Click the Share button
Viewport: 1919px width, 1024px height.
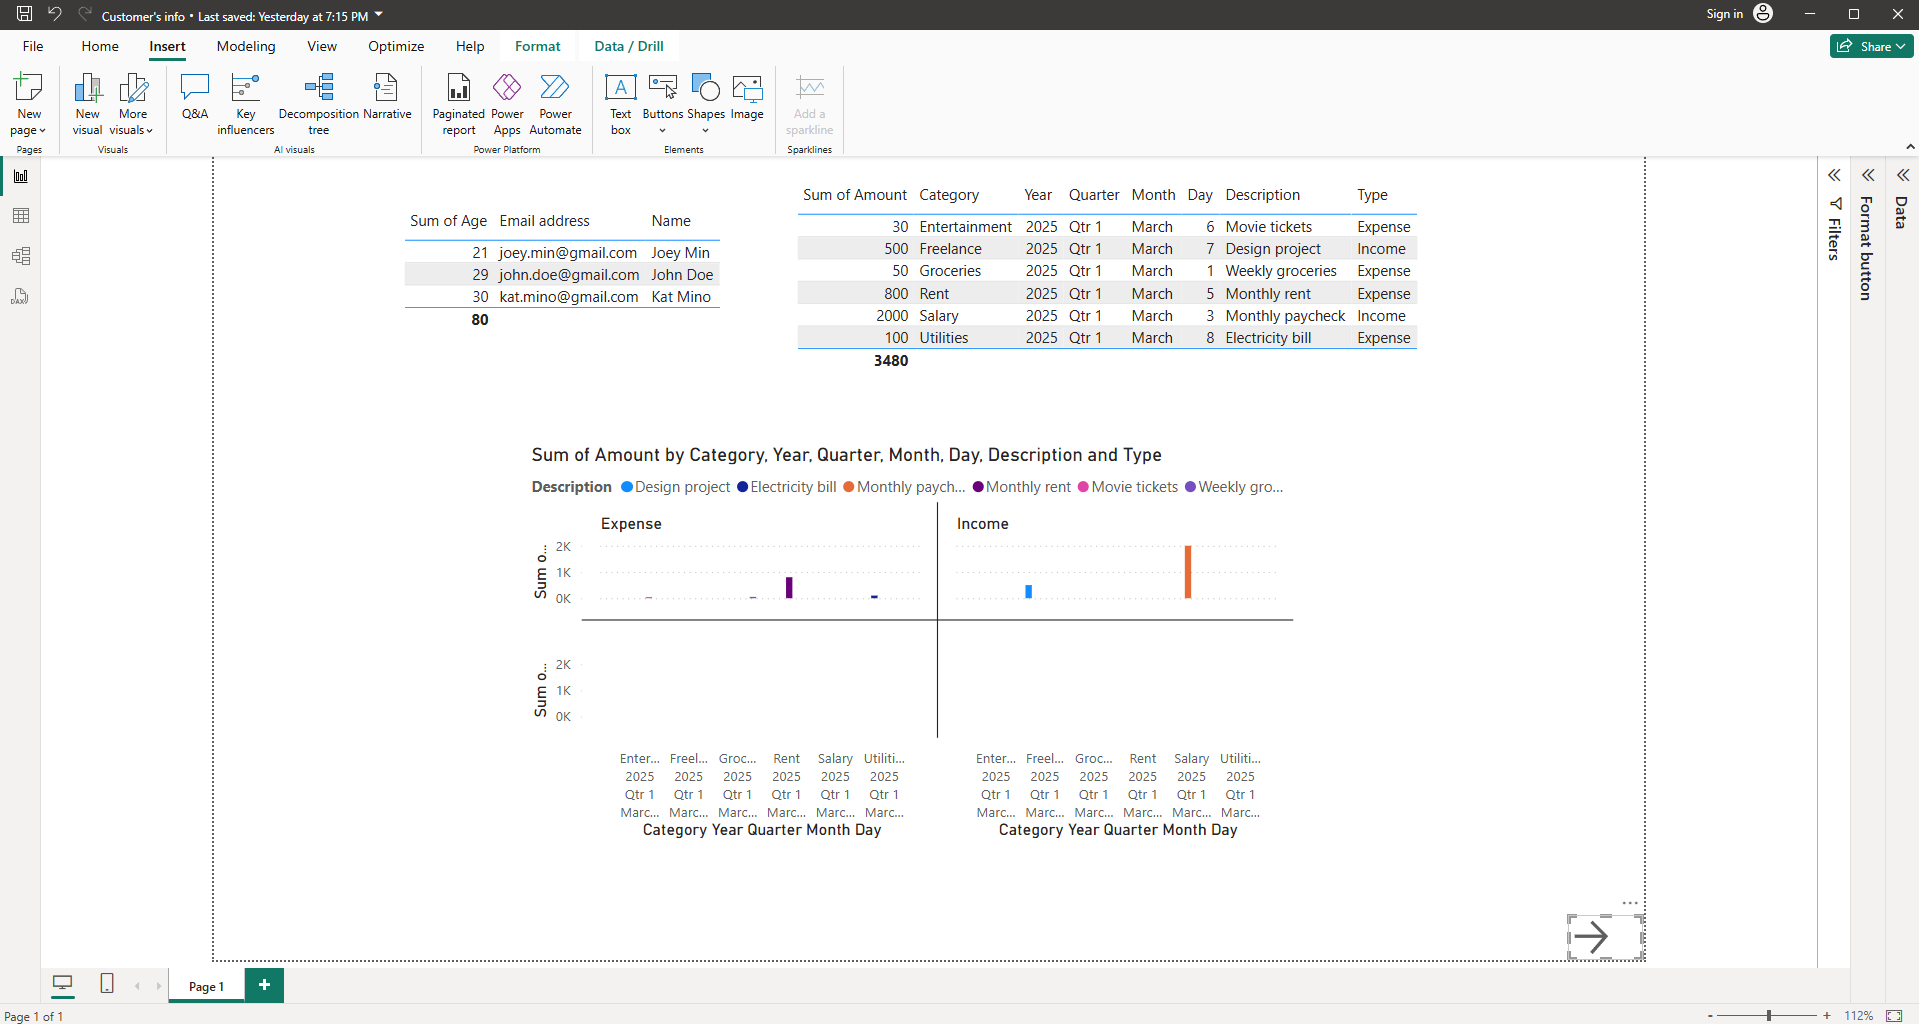coord(1870,46)
